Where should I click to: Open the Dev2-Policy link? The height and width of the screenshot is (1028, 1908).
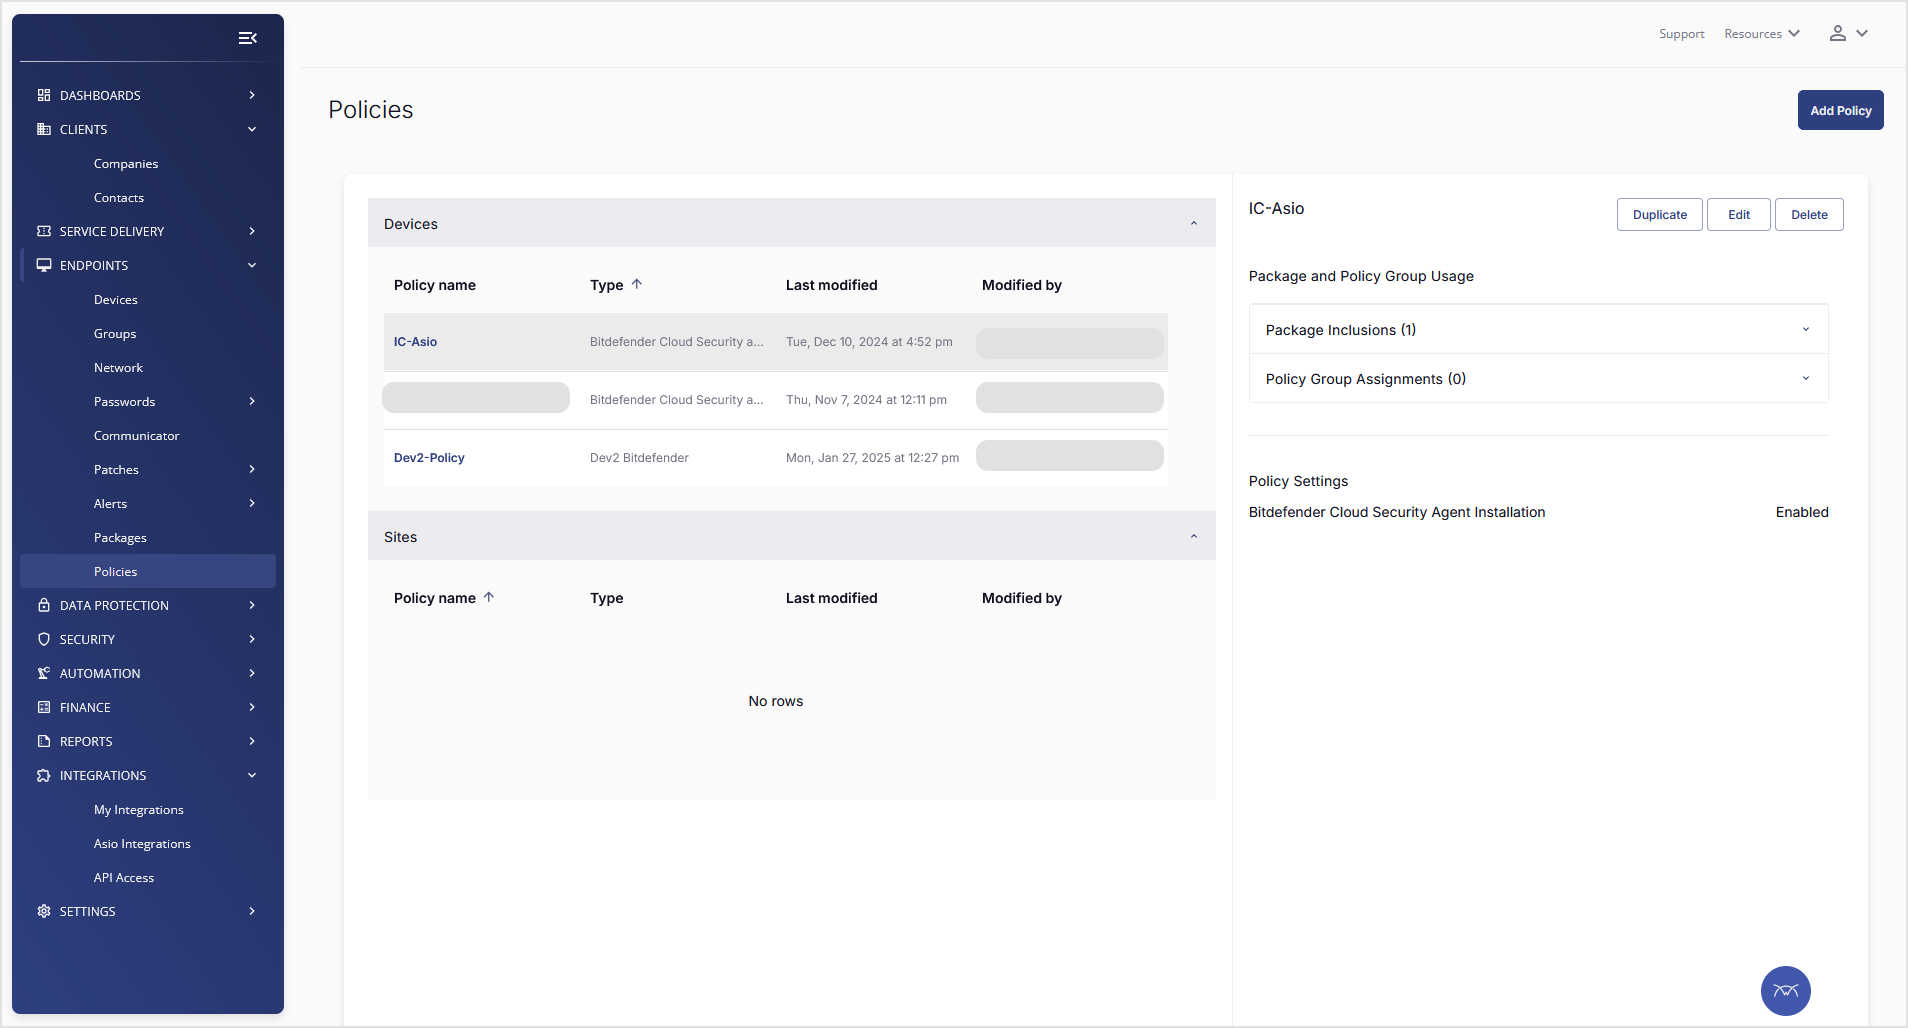(x=429, y=458)
